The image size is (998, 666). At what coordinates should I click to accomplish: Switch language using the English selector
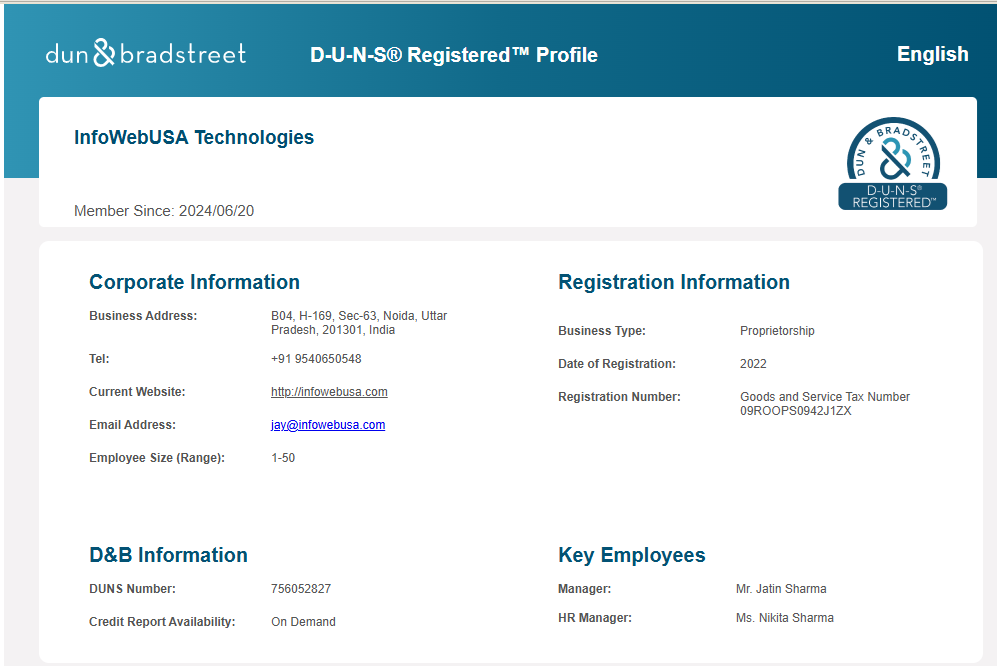932,54
